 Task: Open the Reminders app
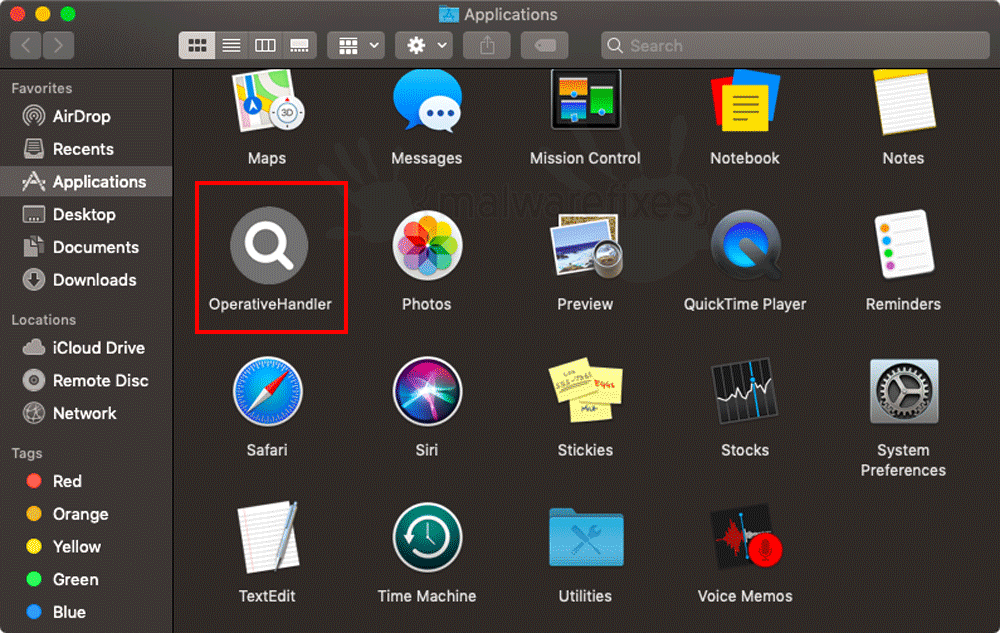[x=904, y=245]
